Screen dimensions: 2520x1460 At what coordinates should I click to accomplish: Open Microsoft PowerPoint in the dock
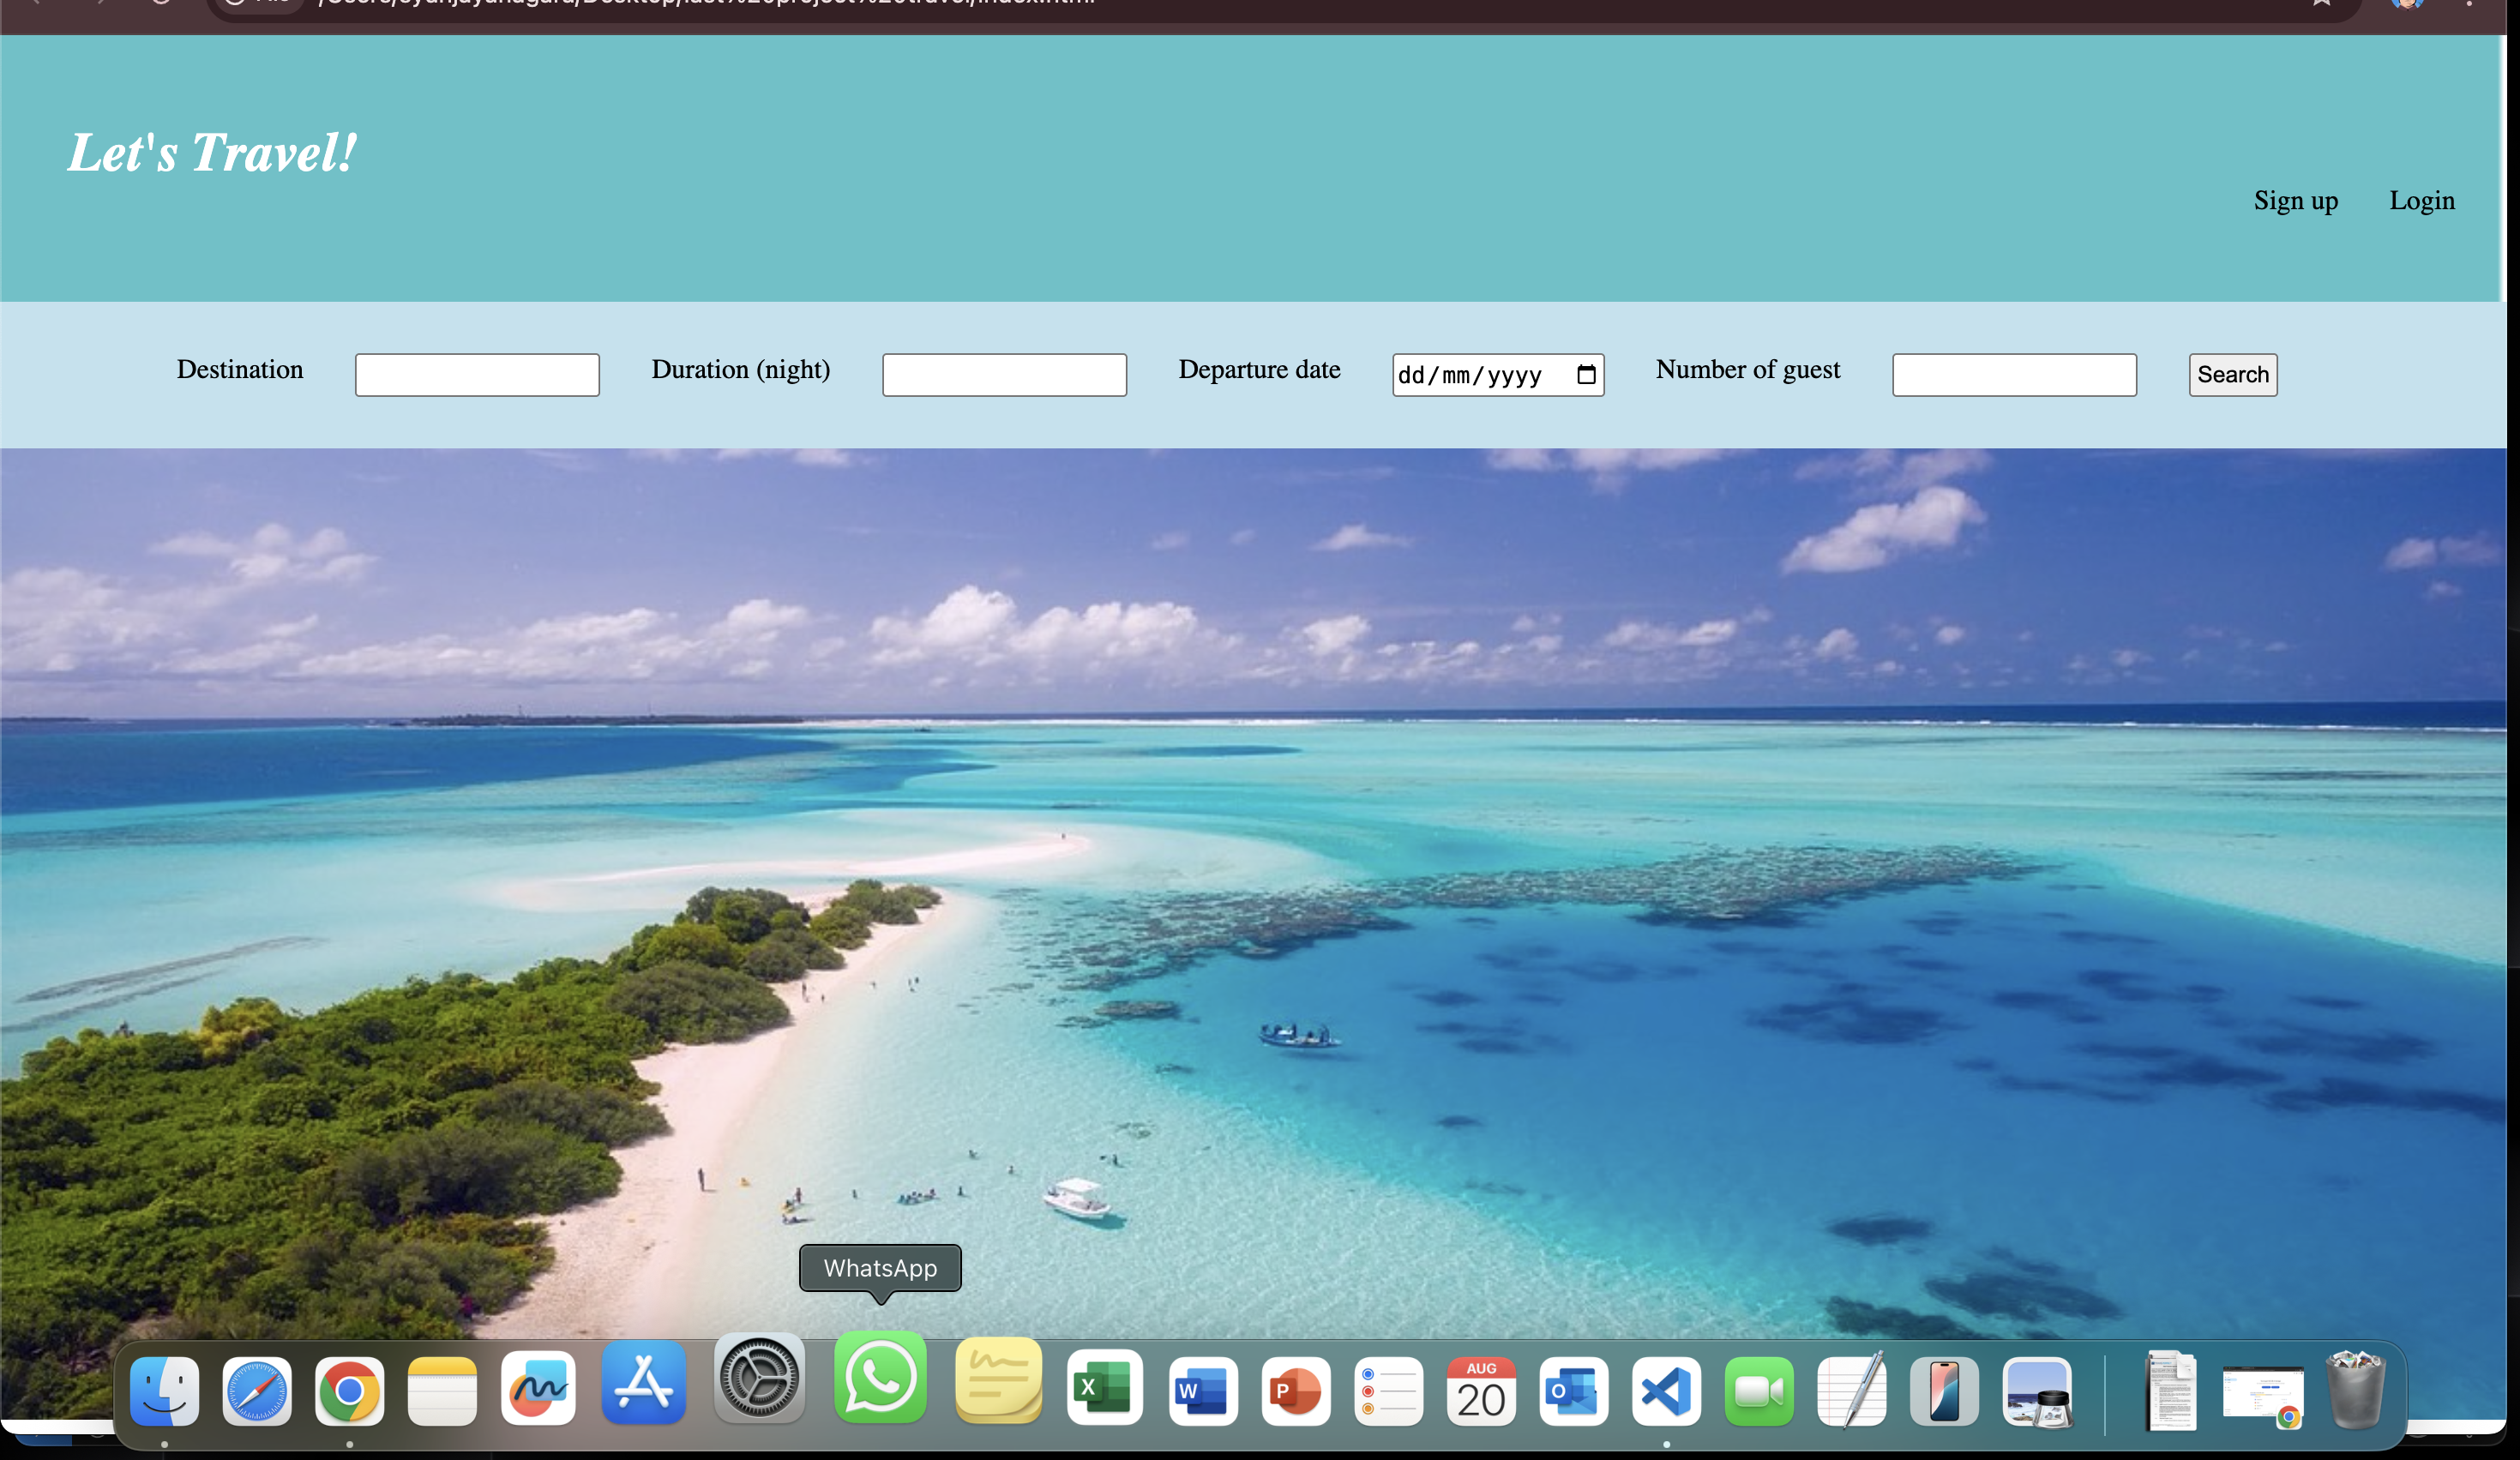pyautogui.click(x=1295, y=1391)
